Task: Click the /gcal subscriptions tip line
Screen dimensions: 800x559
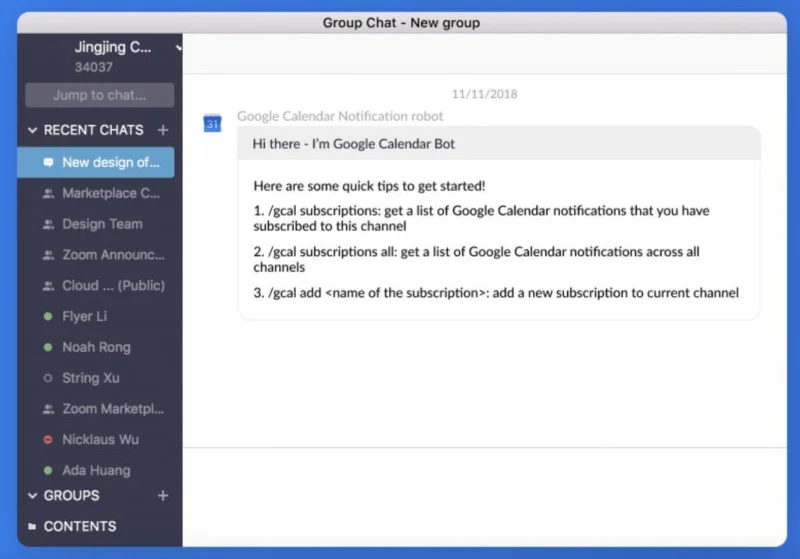Action: [x=481, y=218]
